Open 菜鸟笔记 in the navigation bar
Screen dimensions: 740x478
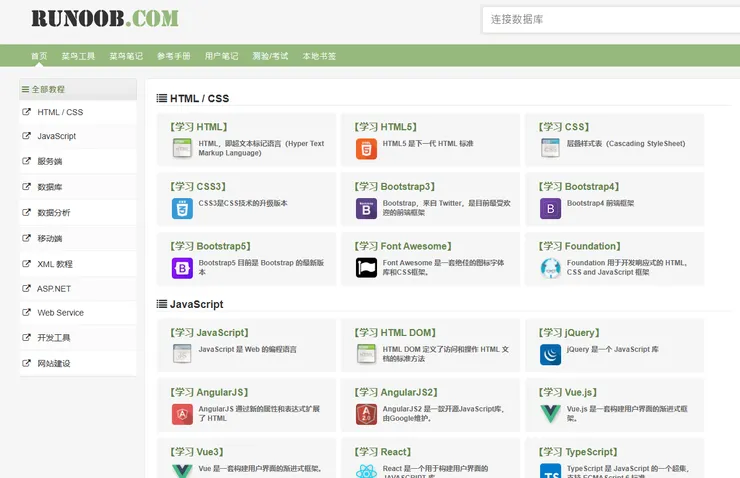coord(126,56)
